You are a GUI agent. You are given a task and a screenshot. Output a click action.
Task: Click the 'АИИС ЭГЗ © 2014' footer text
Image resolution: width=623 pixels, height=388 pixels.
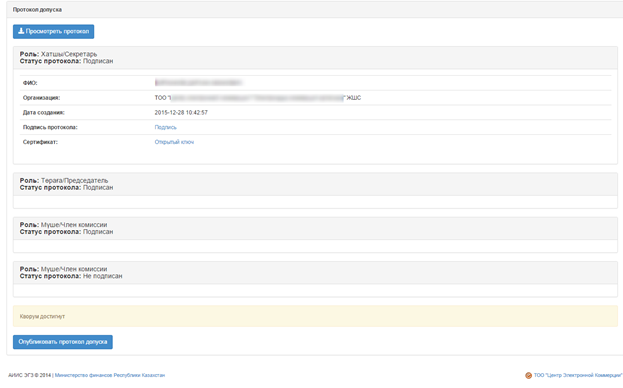click(29, 375)
